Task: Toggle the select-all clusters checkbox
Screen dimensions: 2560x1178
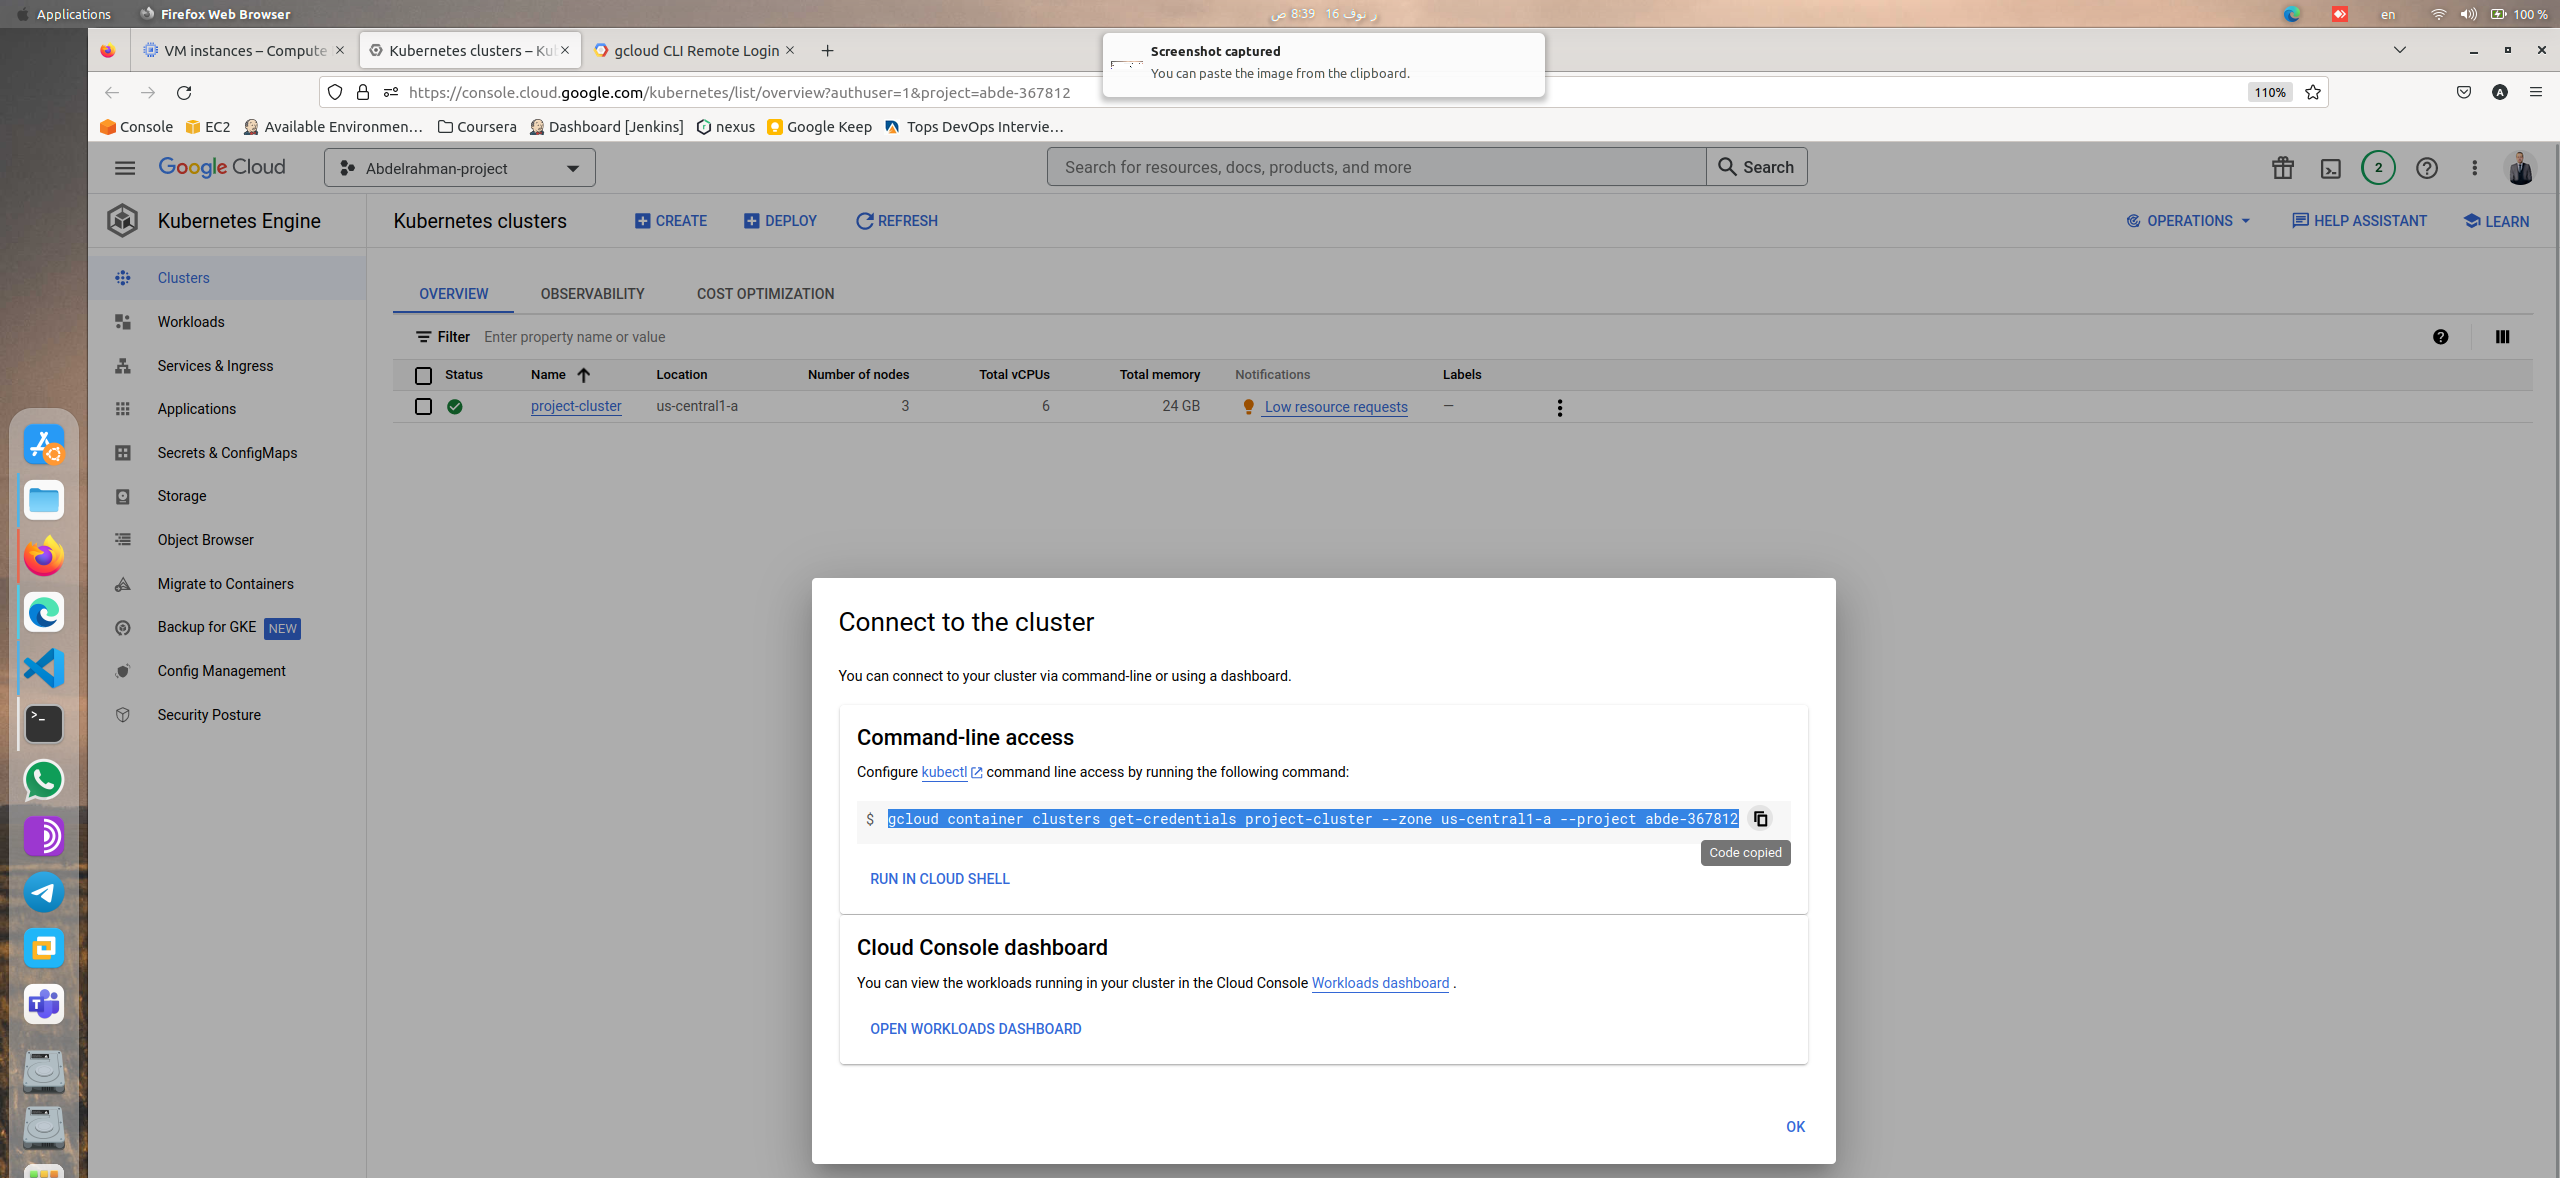Action: (x=423, y=375)
